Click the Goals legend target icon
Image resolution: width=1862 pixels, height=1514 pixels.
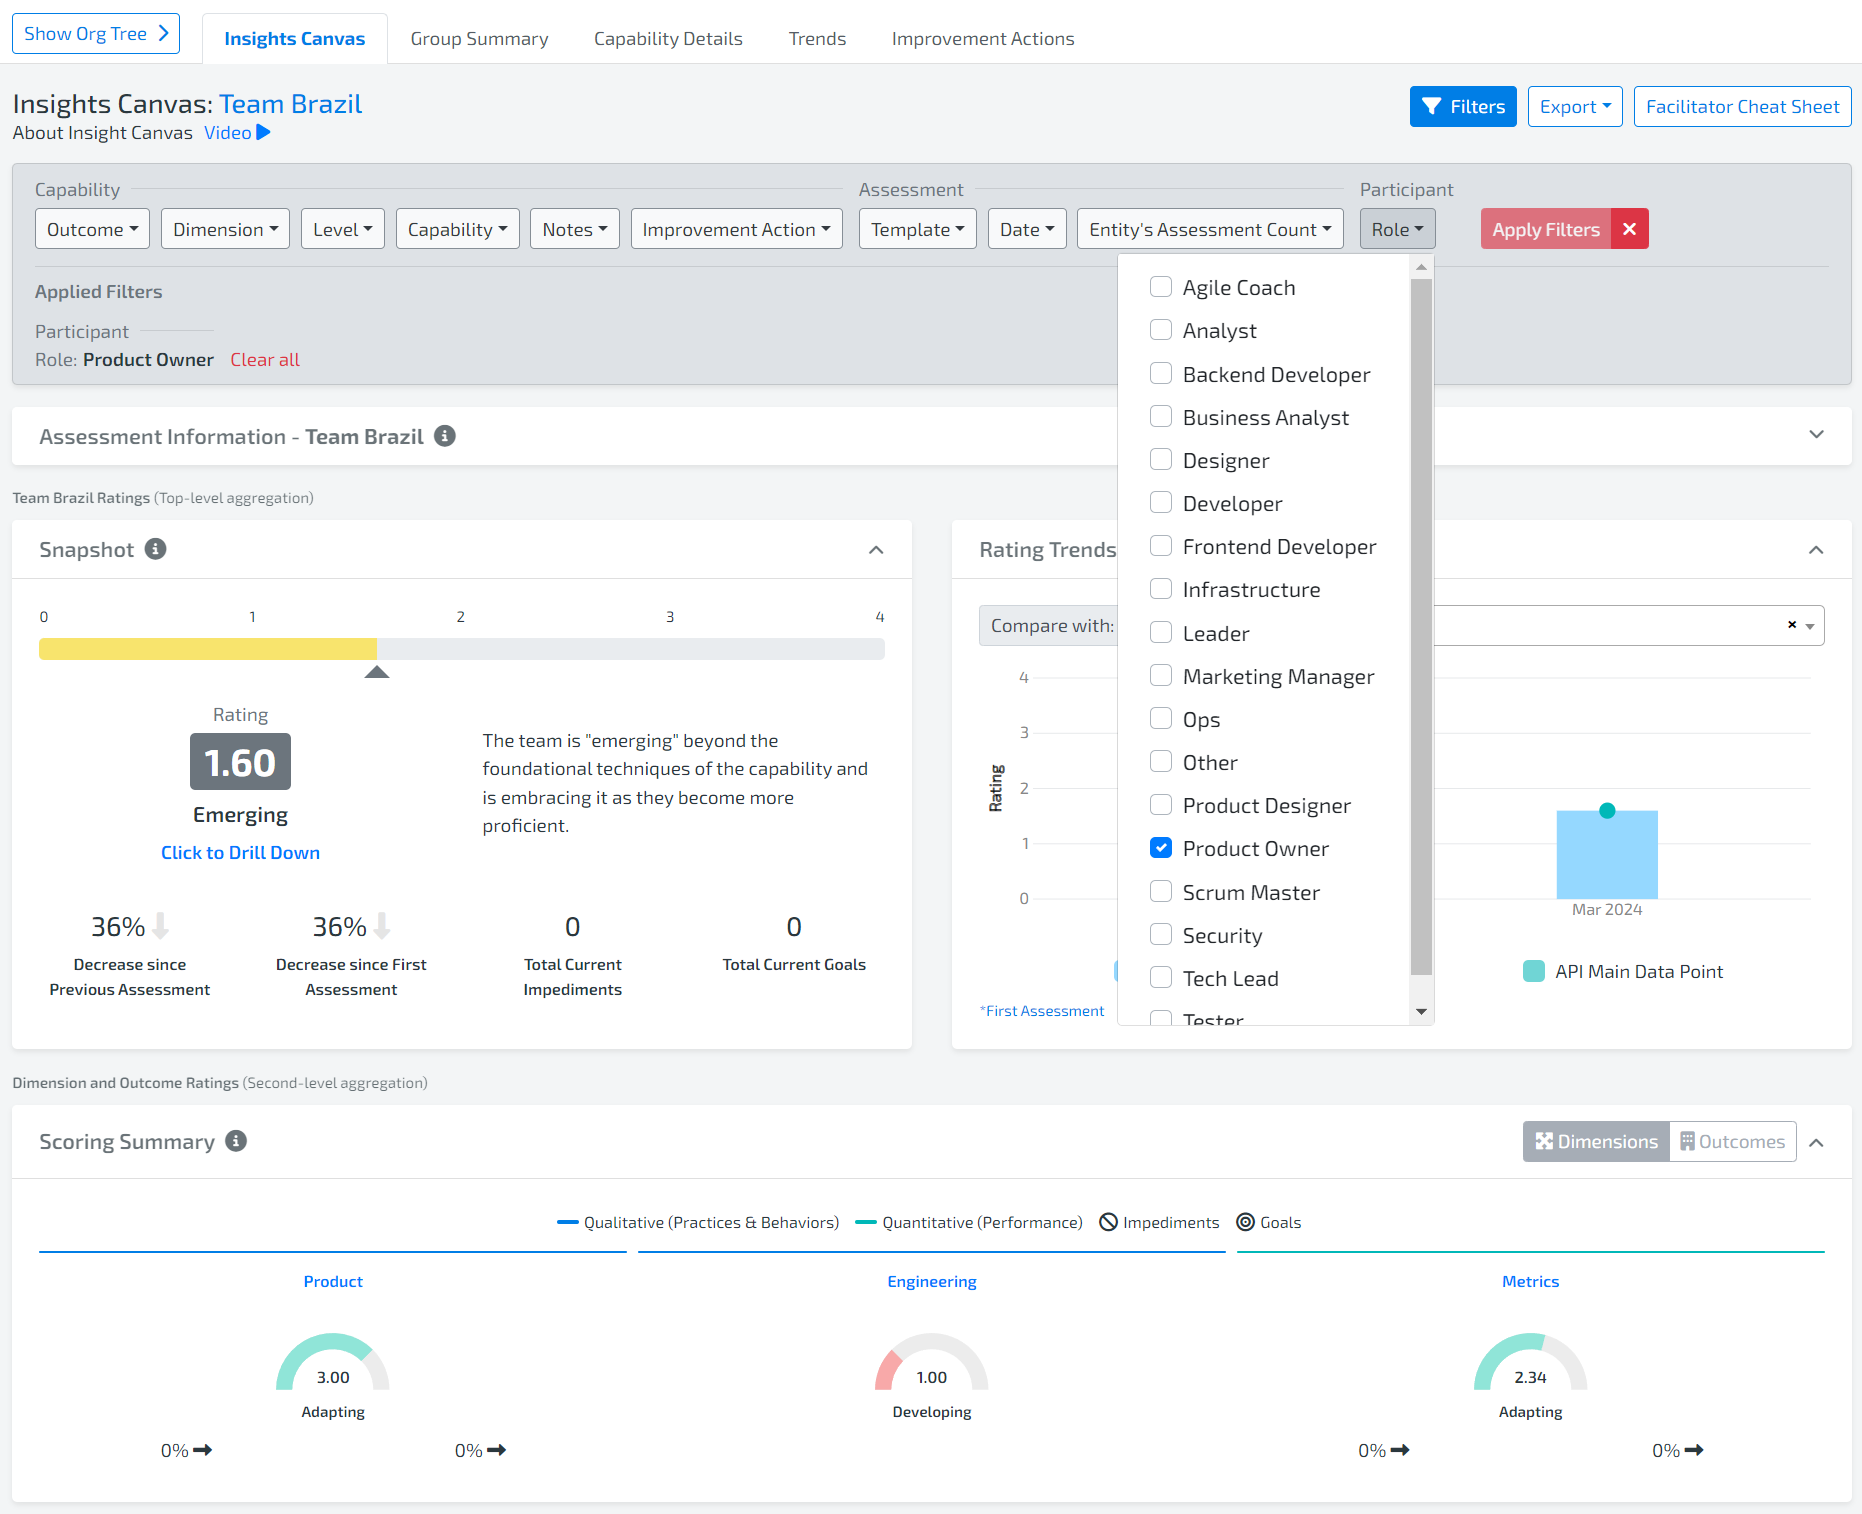tap(1245, 1222)
